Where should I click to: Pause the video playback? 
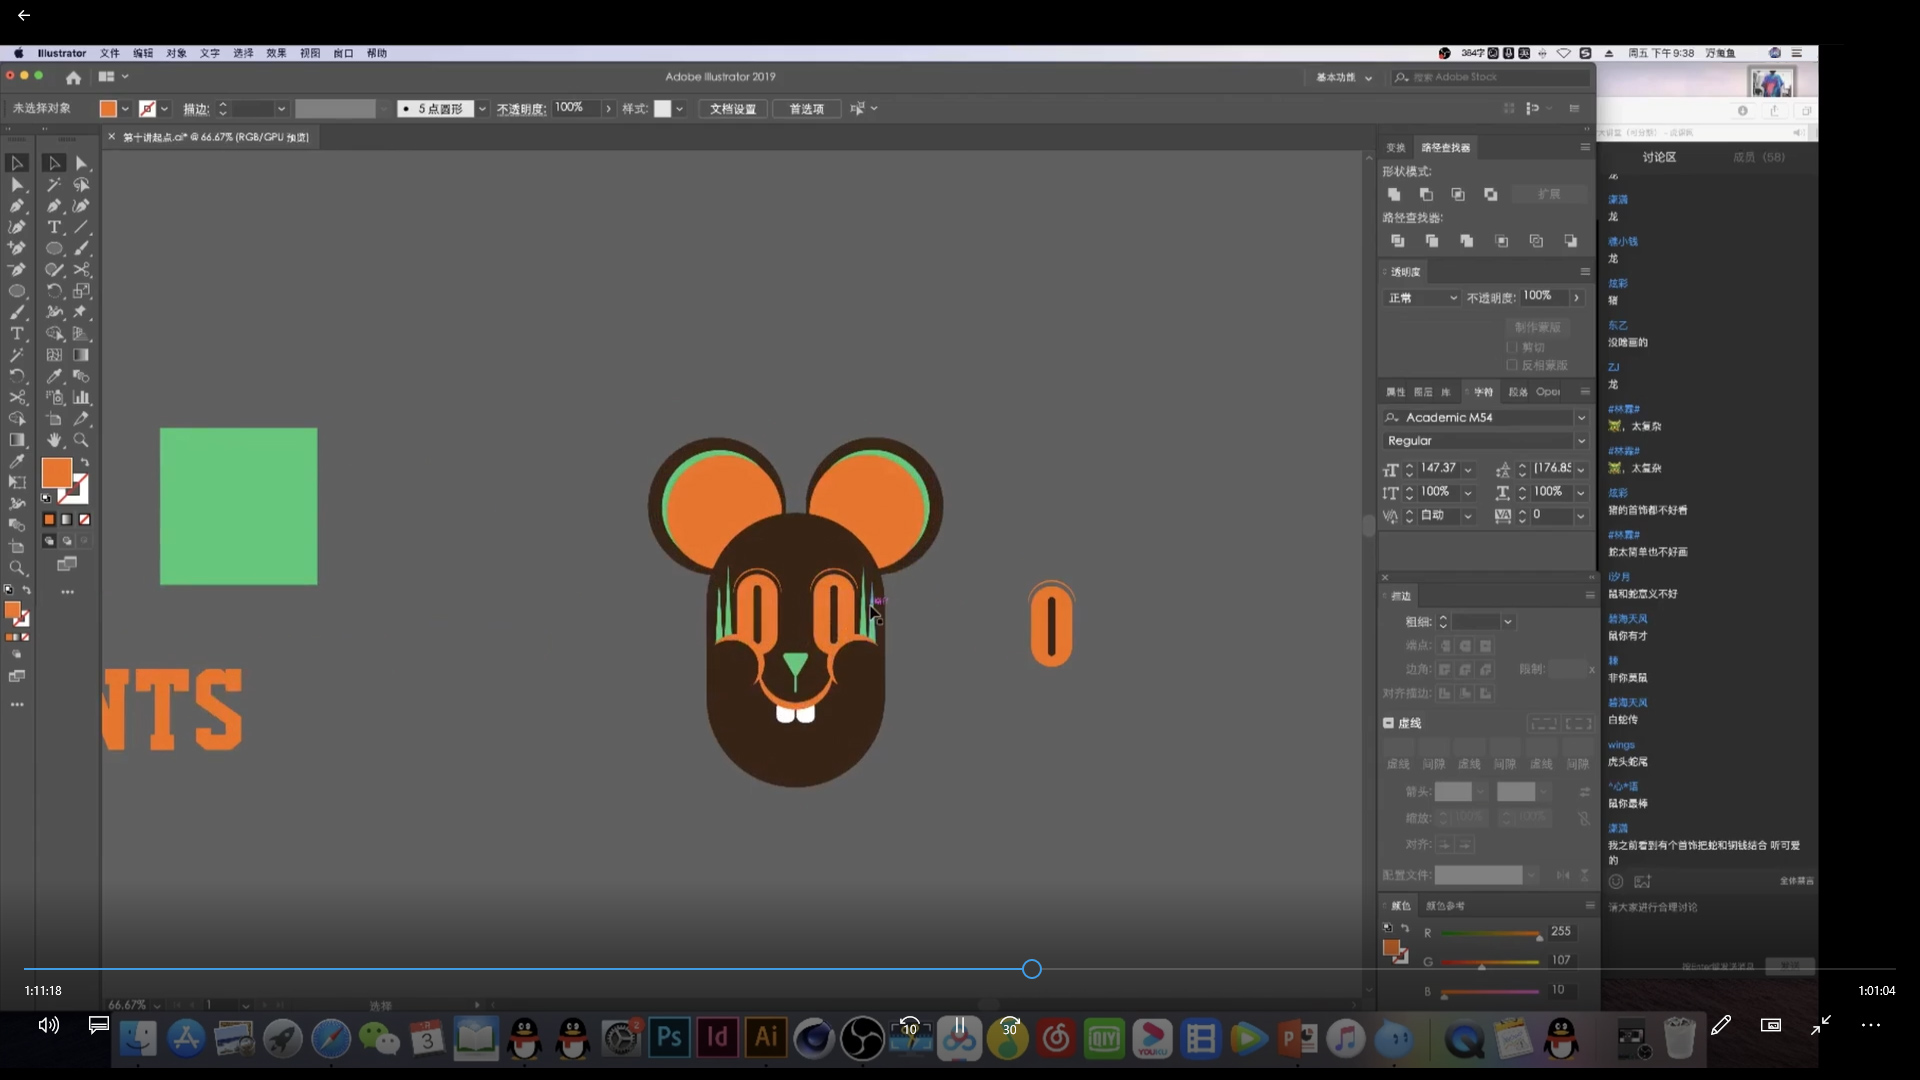[959, 1025]
